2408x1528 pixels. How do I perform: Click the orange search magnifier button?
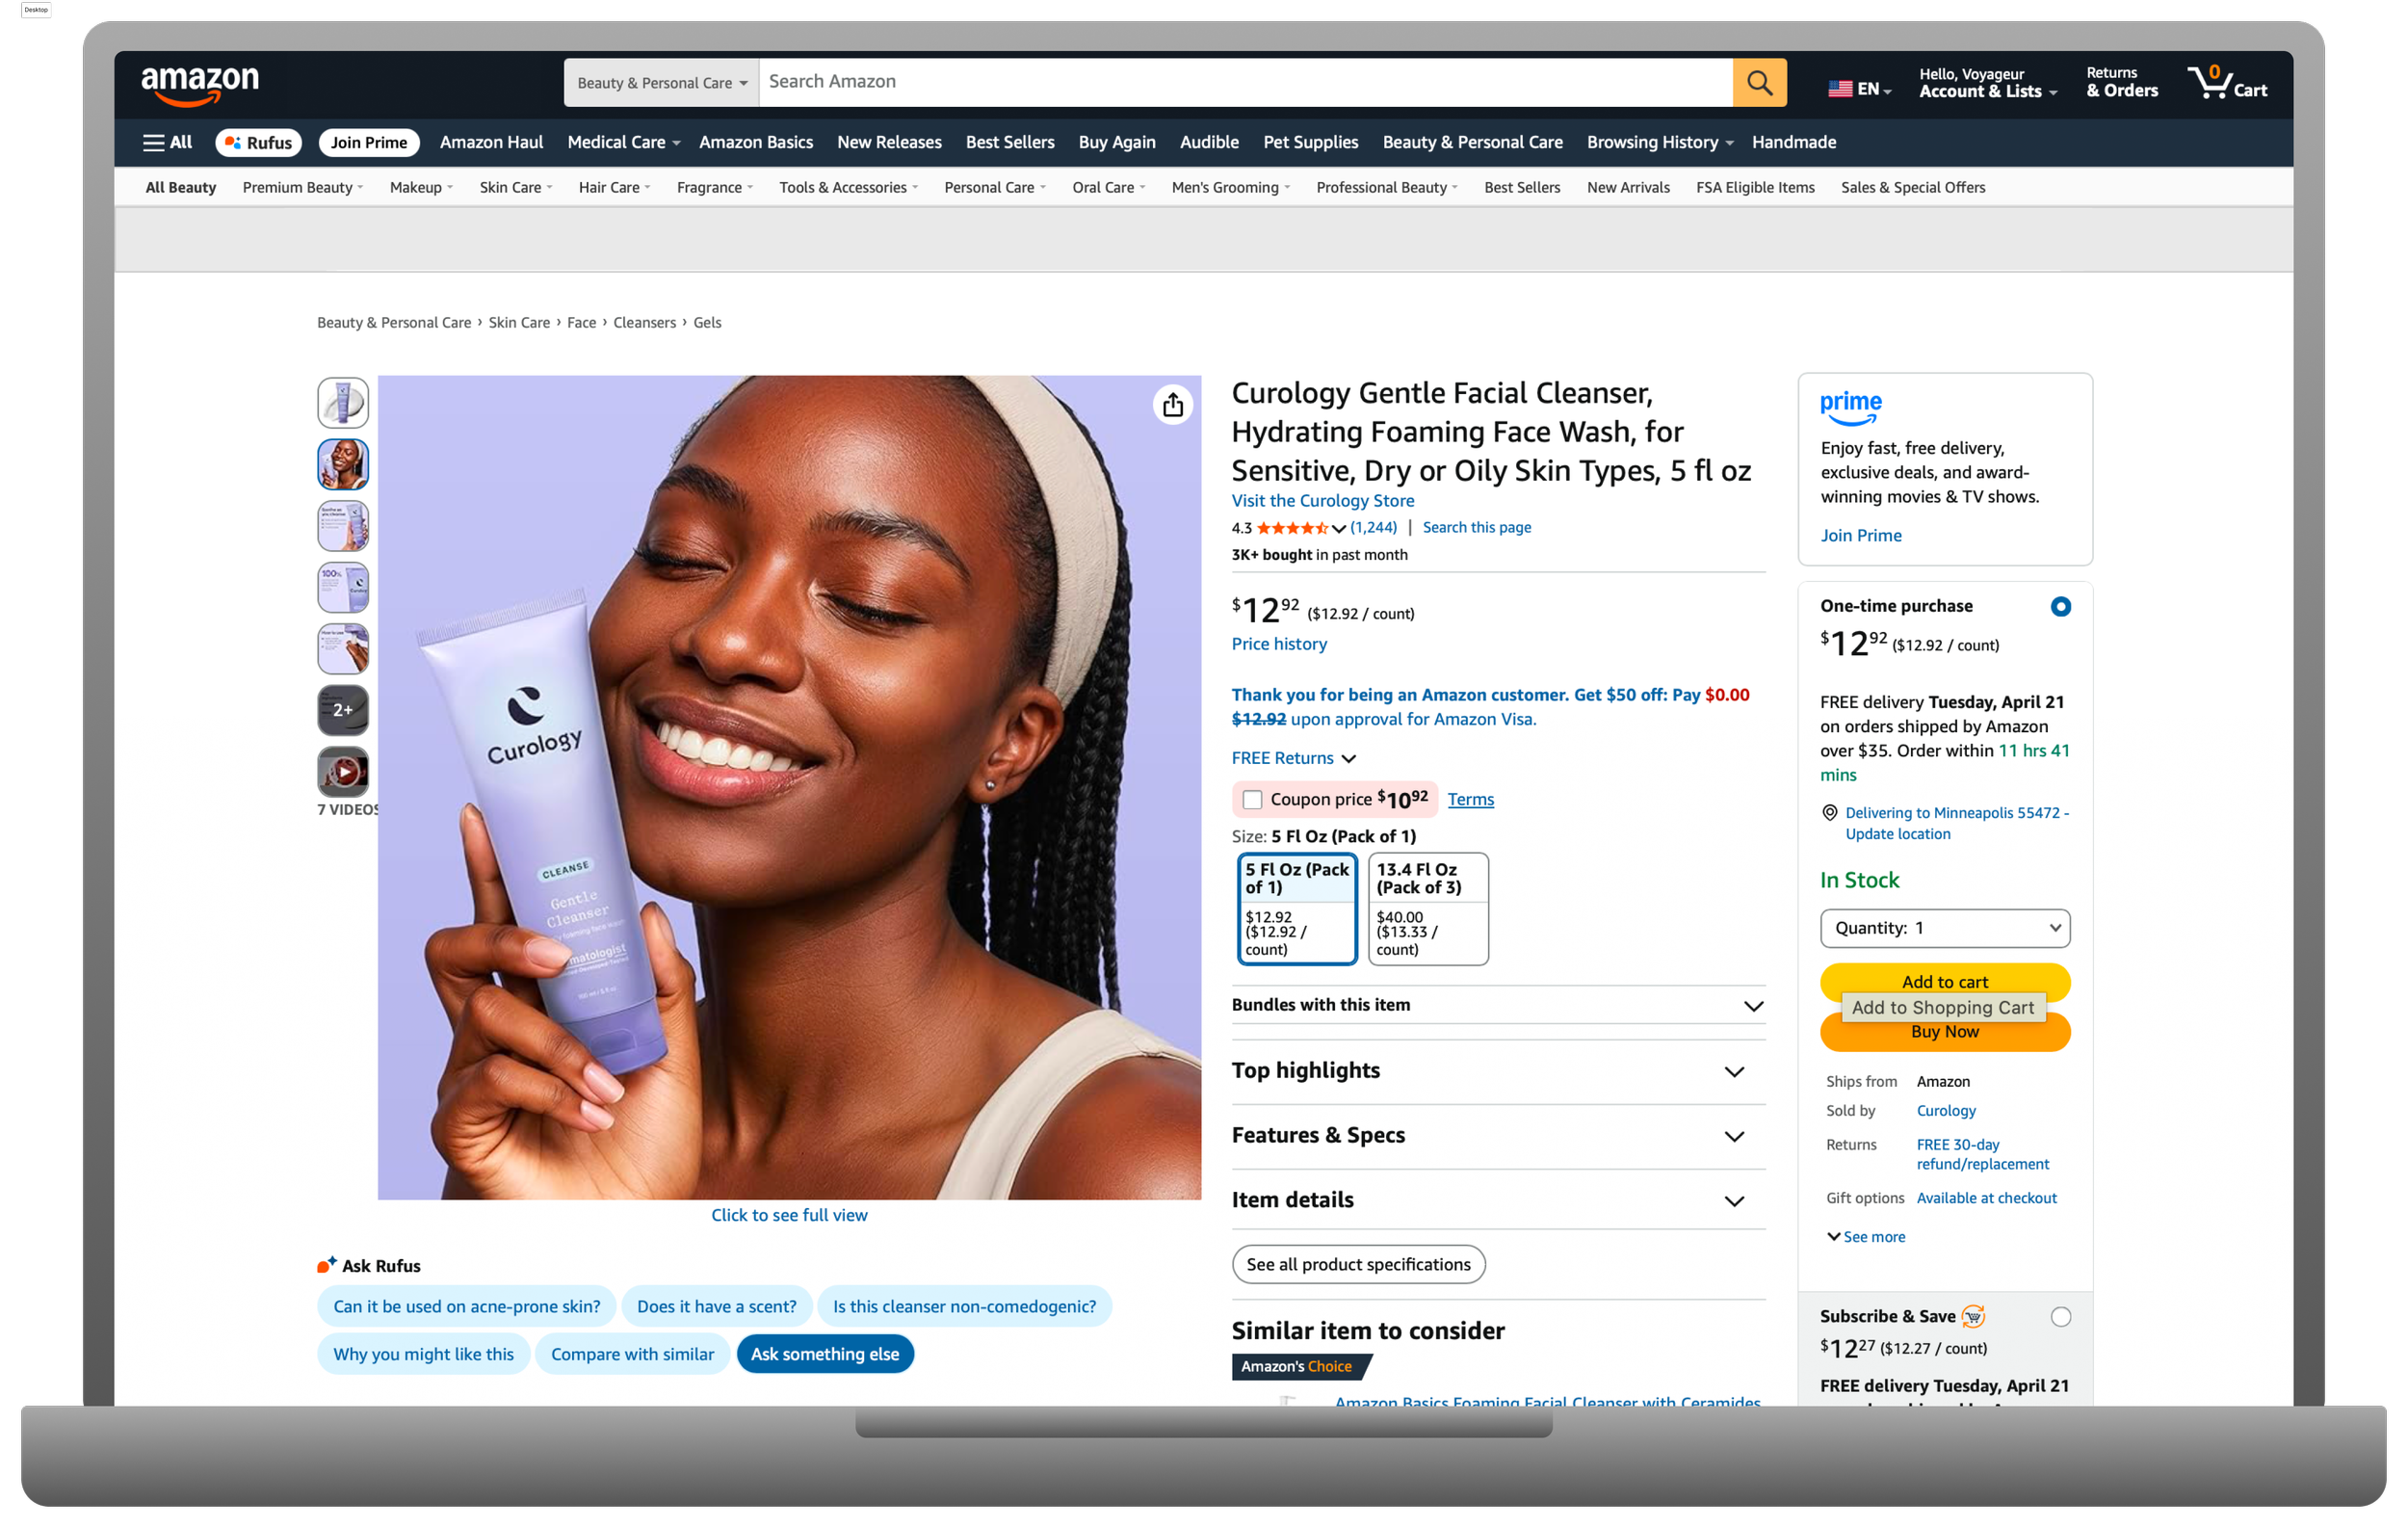(x=1759, y=82)
